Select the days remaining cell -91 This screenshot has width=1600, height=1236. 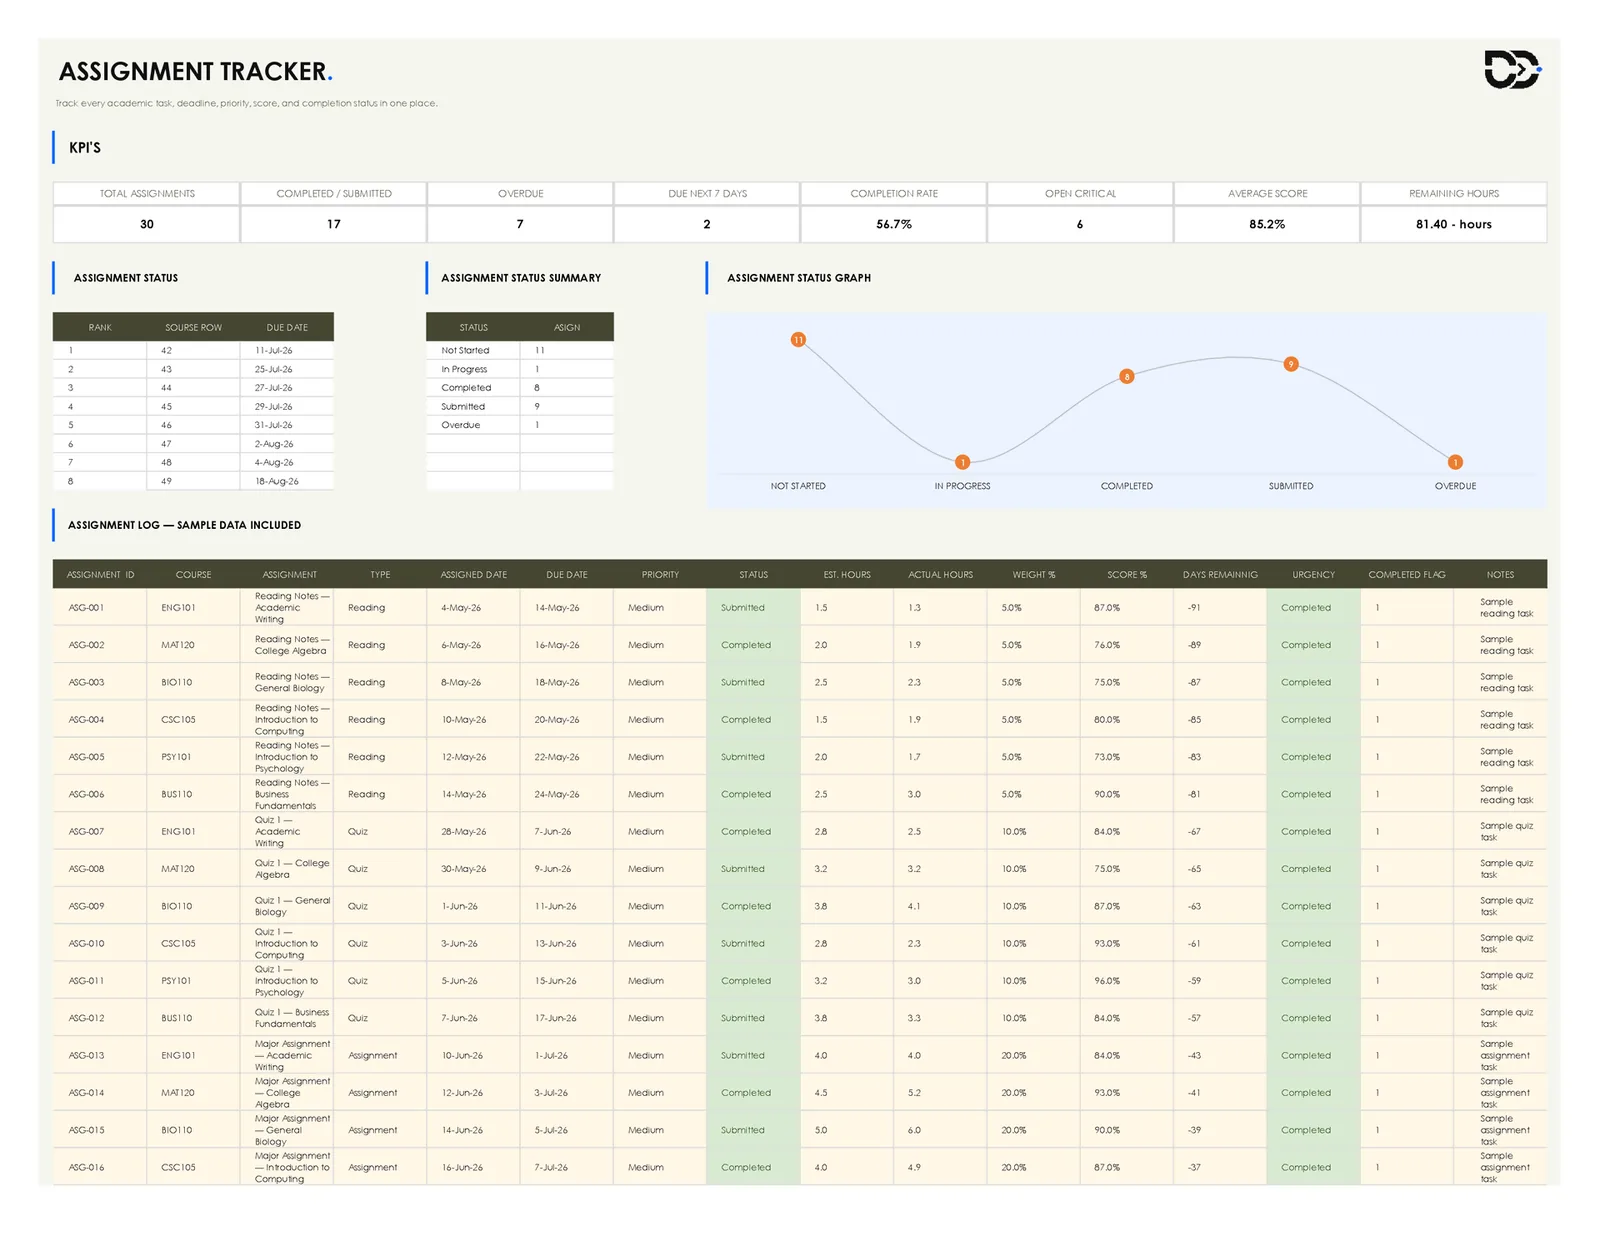[x=1220, y=608]
